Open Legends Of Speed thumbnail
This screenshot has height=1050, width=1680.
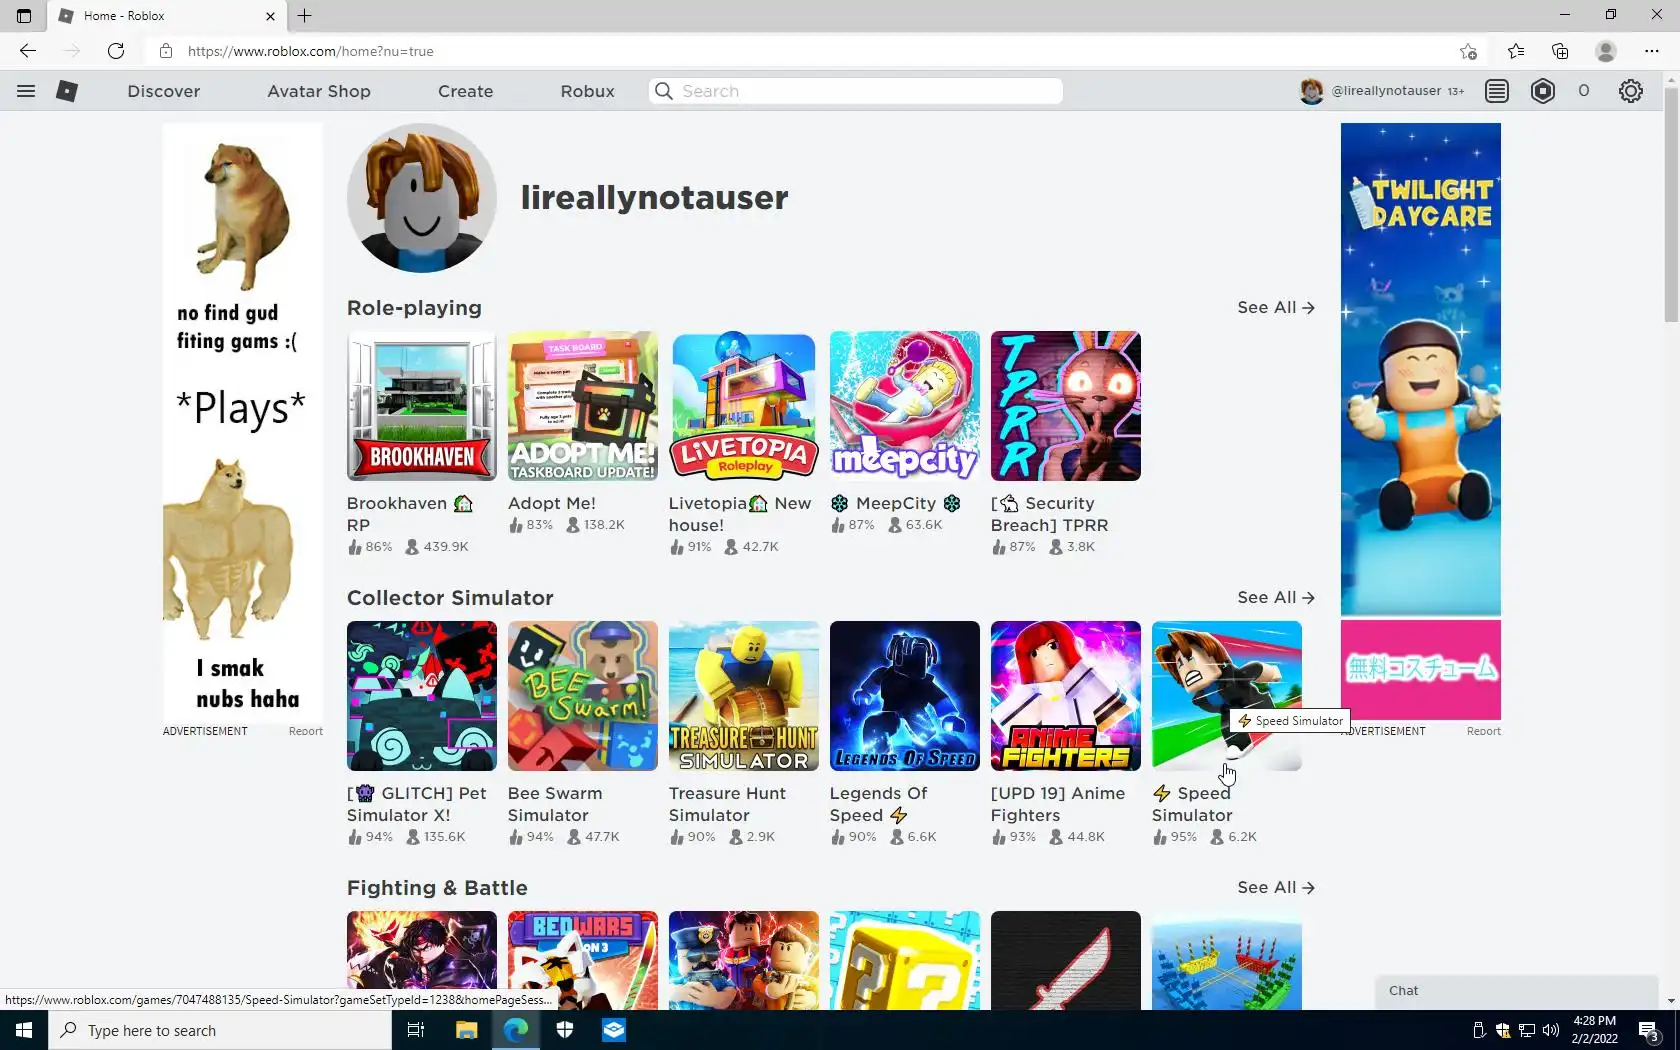coord(905,696)
